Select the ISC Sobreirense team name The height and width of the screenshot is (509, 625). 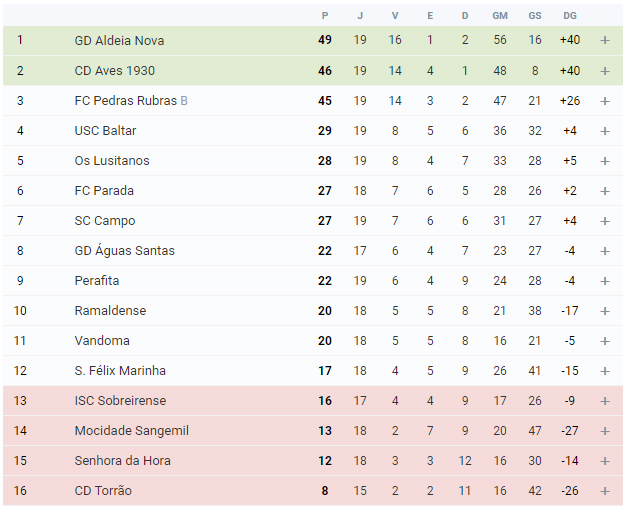click(120, 401)
